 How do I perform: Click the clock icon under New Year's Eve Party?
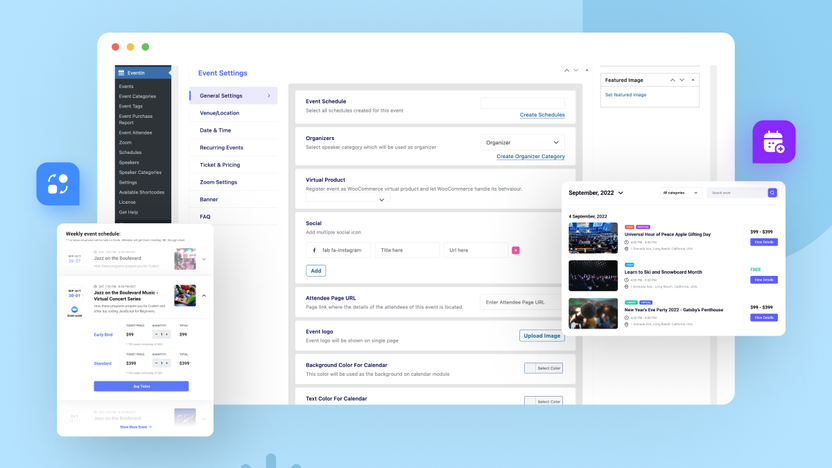(626, 318)
